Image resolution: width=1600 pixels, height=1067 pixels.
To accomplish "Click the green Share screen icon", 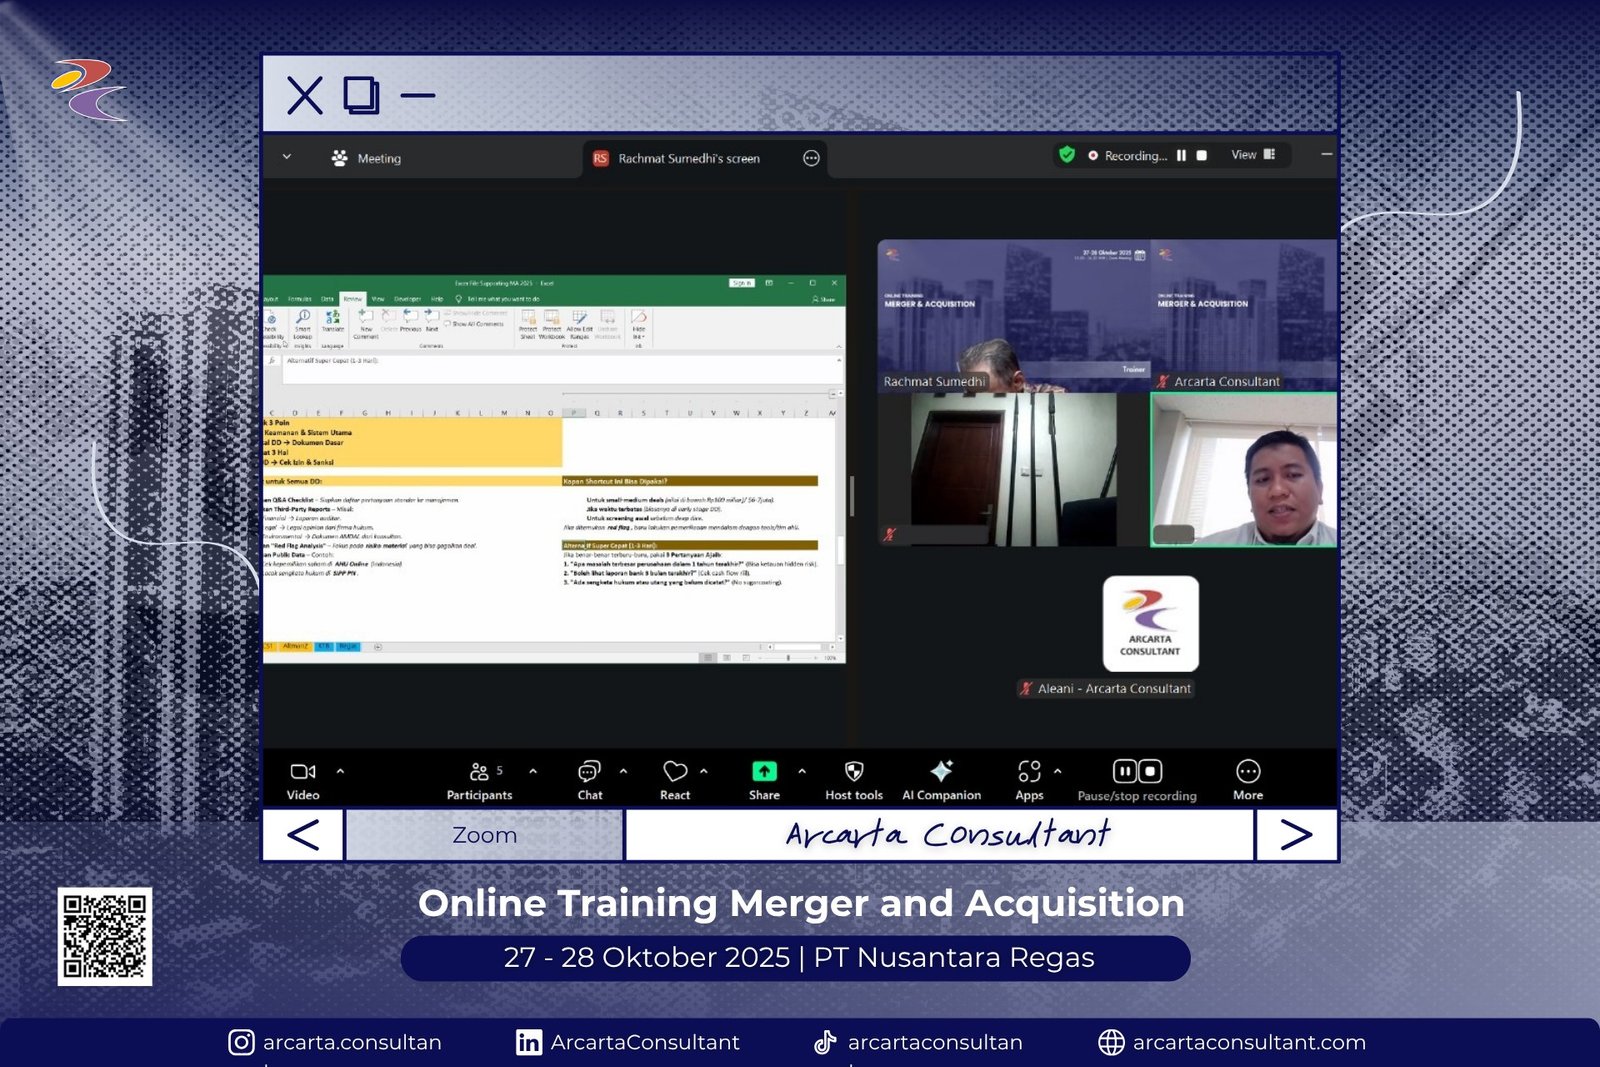I will click(764, 771).
